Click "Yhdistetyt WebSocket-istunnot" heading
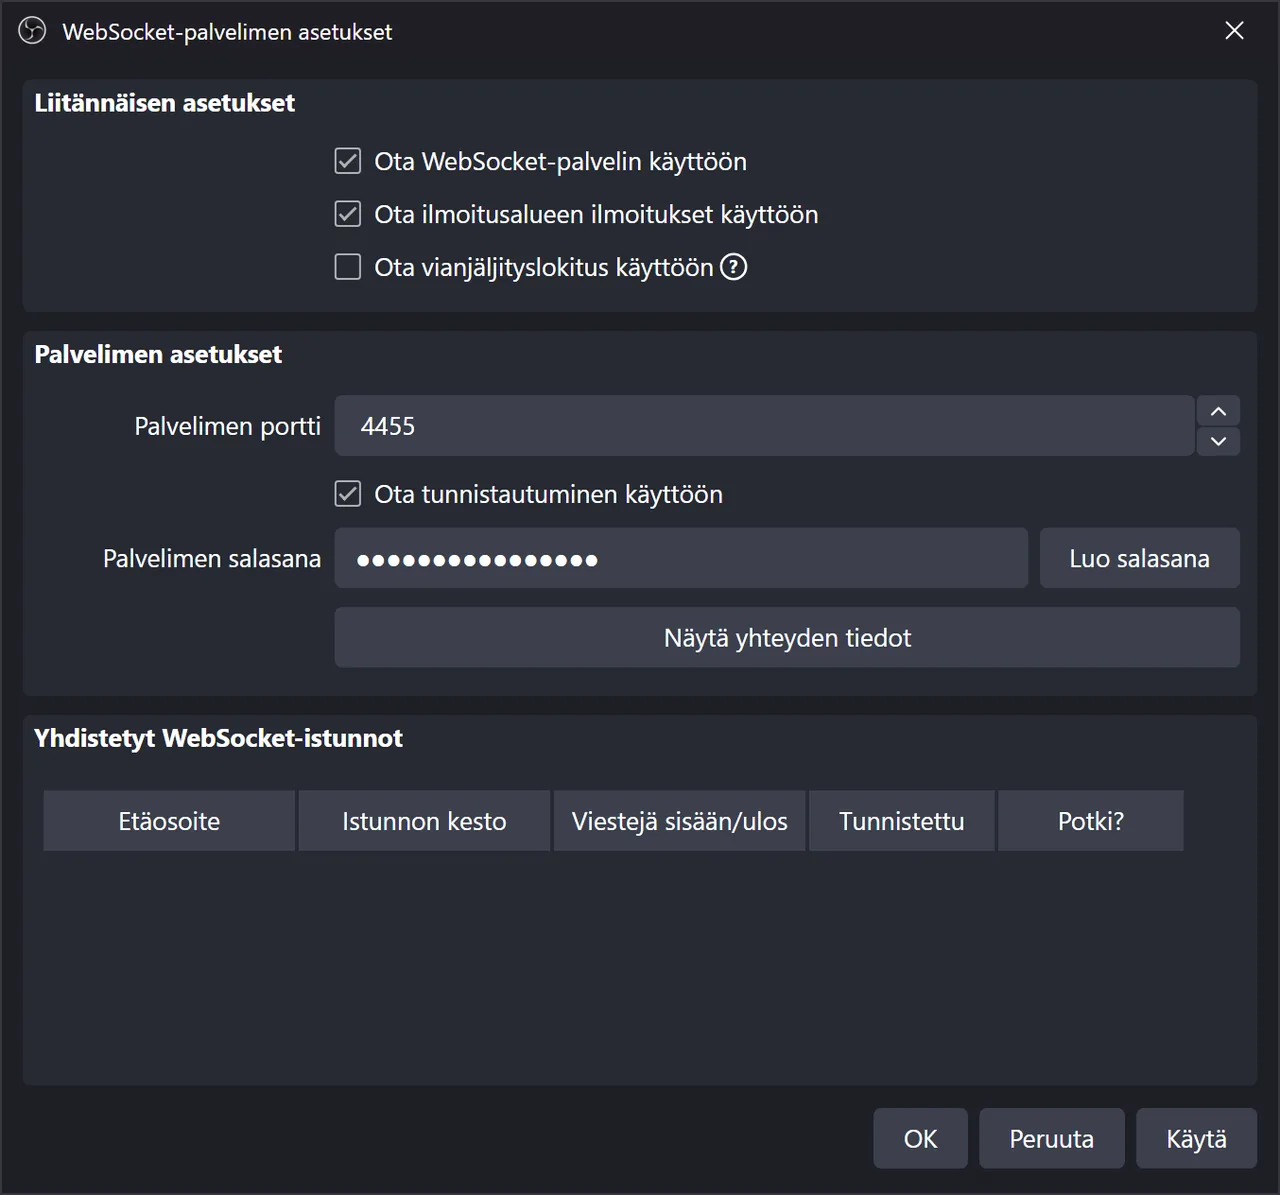Image resolution: width=1280 pixels, height=1195 pixels. point(218,738)
